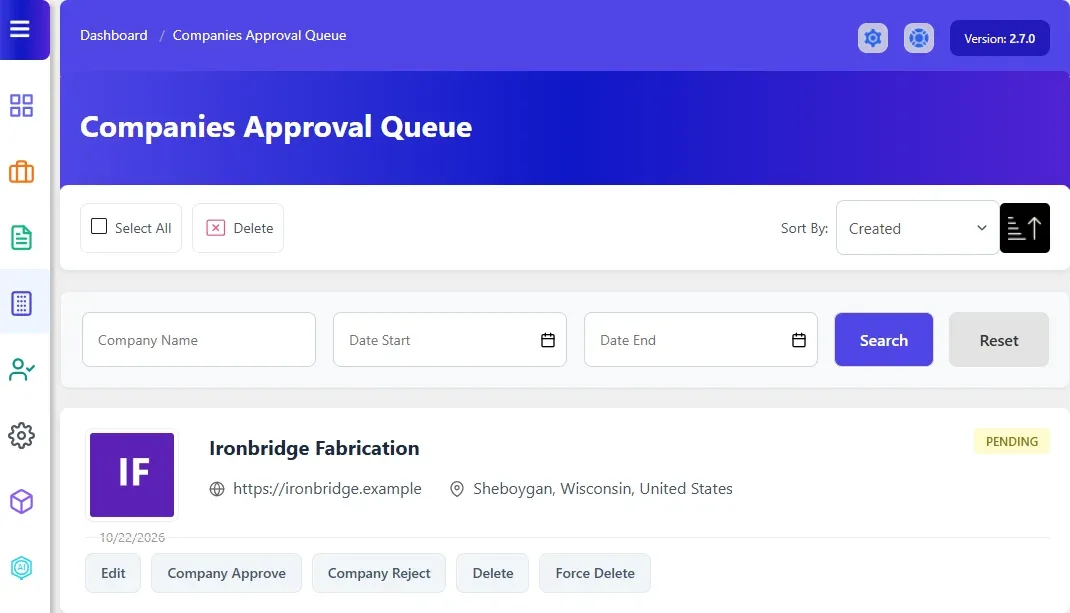The image size is (1070, 613).
Task: Click Delete on the Ironbridge Fabrication card
Action: coord(493,573)
